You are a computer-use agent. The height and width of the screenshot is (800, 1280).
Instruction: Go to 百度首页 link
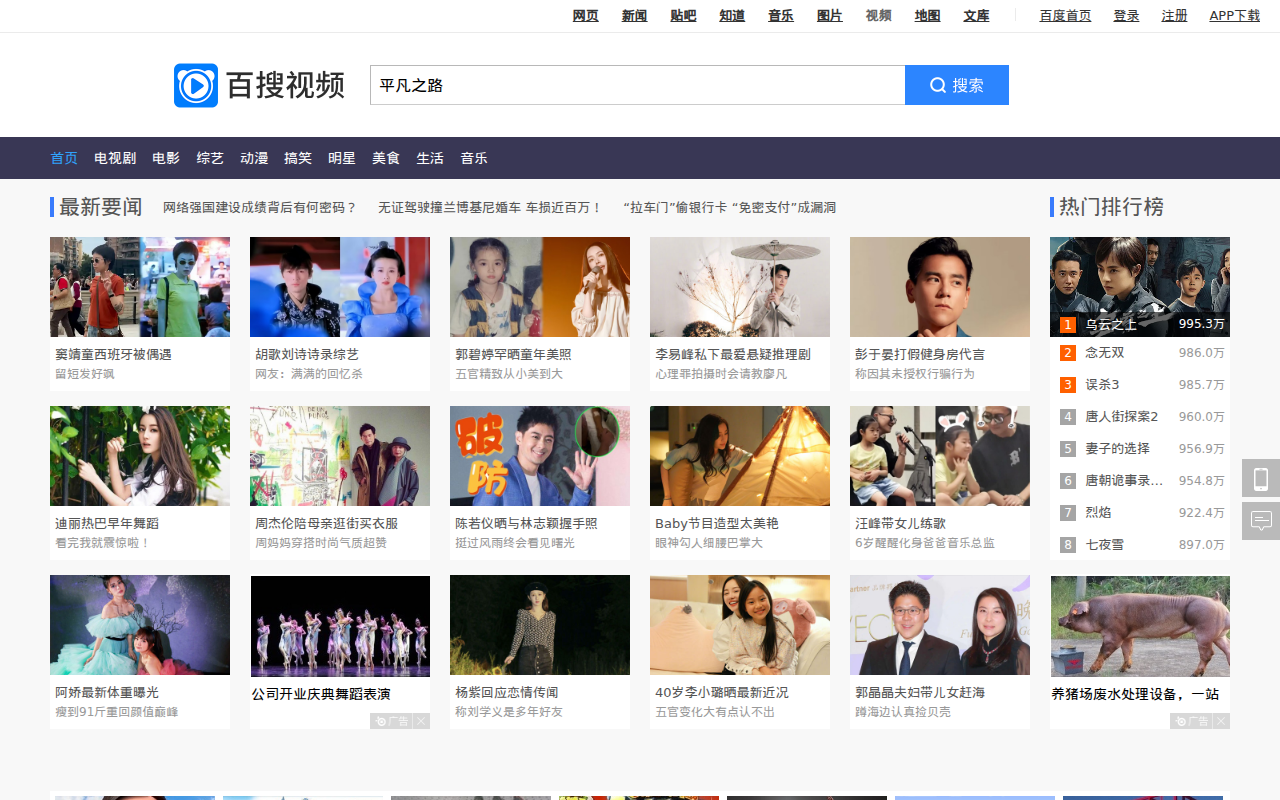(x=1066, y=16)
